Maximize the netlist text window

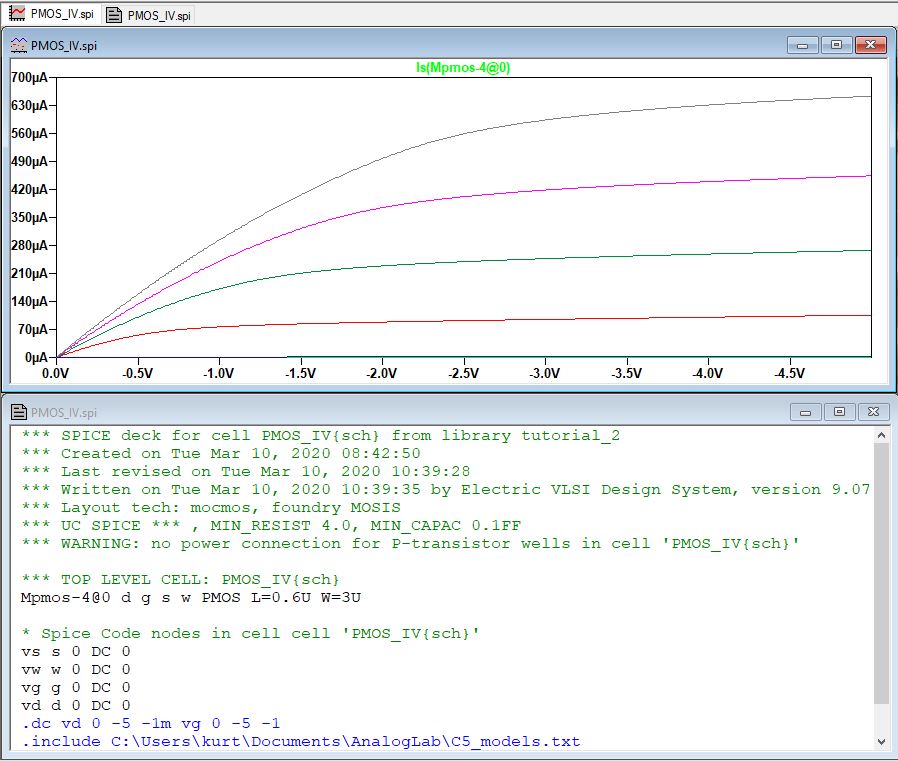(839, 412)
